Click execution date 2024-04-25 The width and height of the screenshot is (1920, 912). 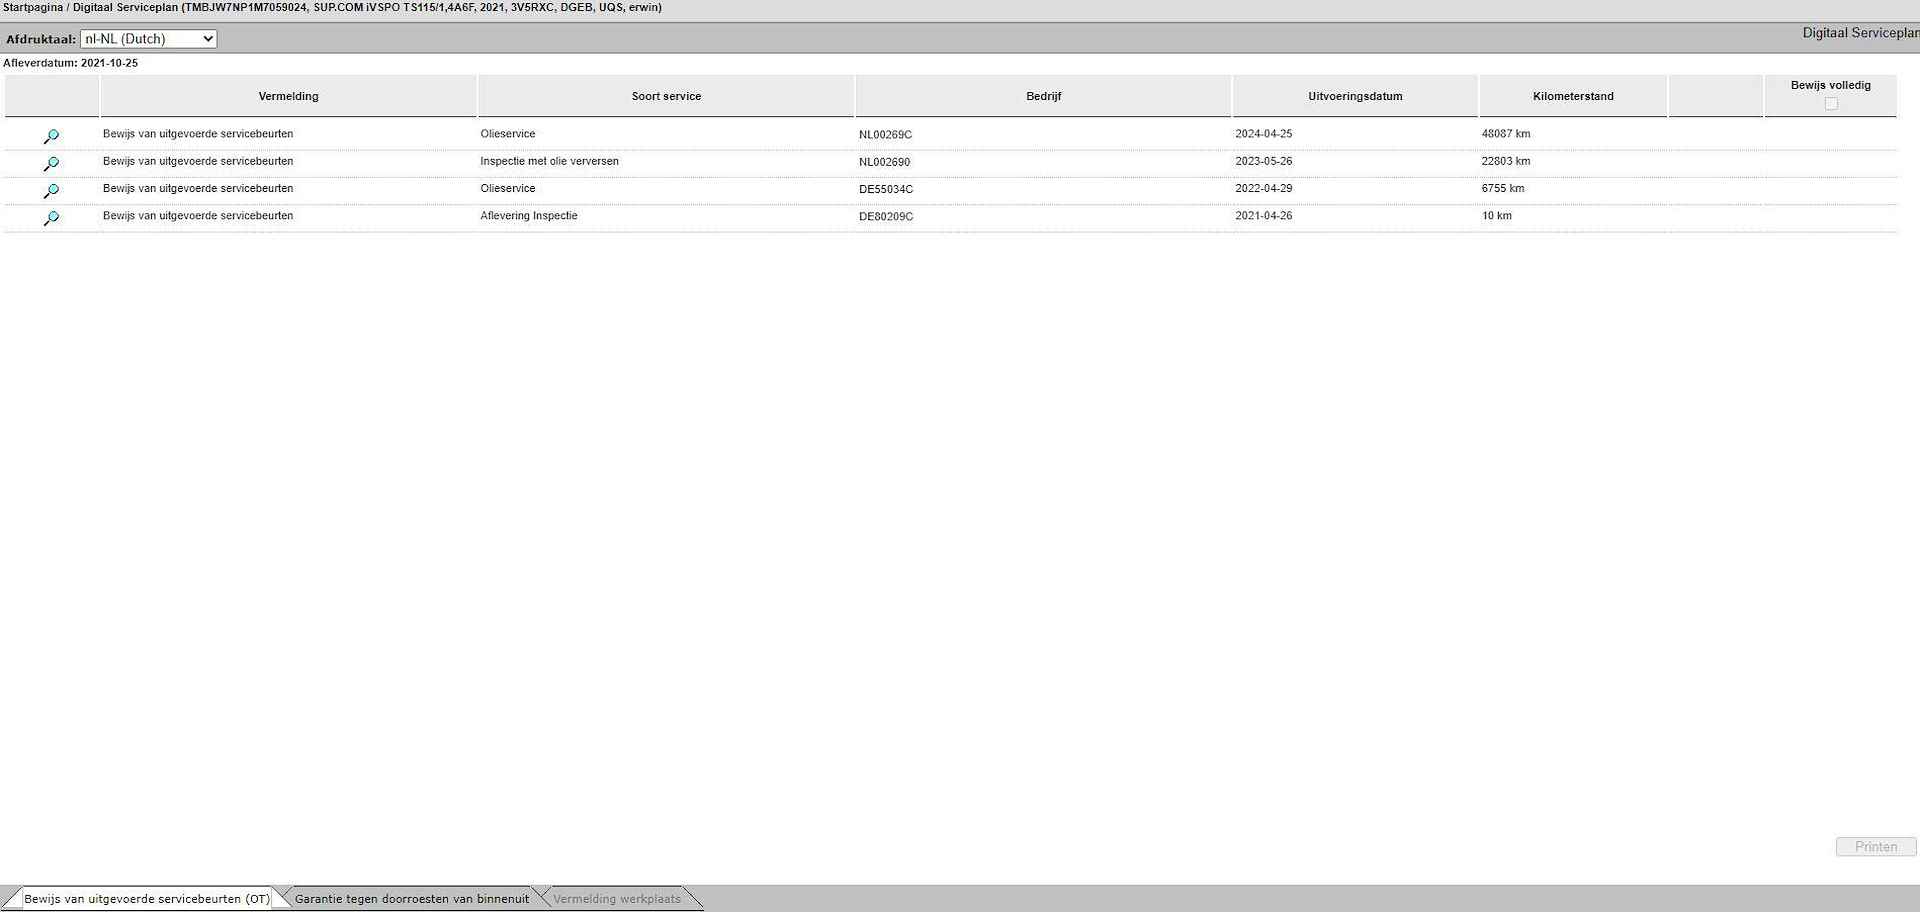tap(1263, 133)
